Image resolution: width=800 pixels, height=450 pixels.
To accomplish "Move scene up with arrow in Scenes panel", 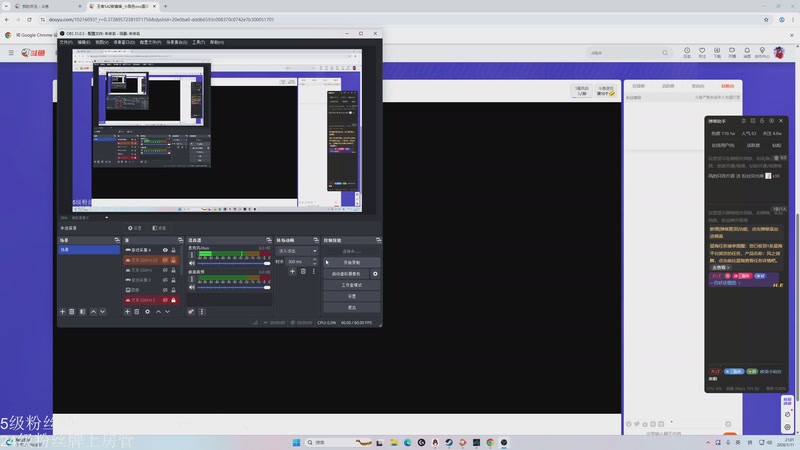I will pyautogui.click(x=93, y=312).
